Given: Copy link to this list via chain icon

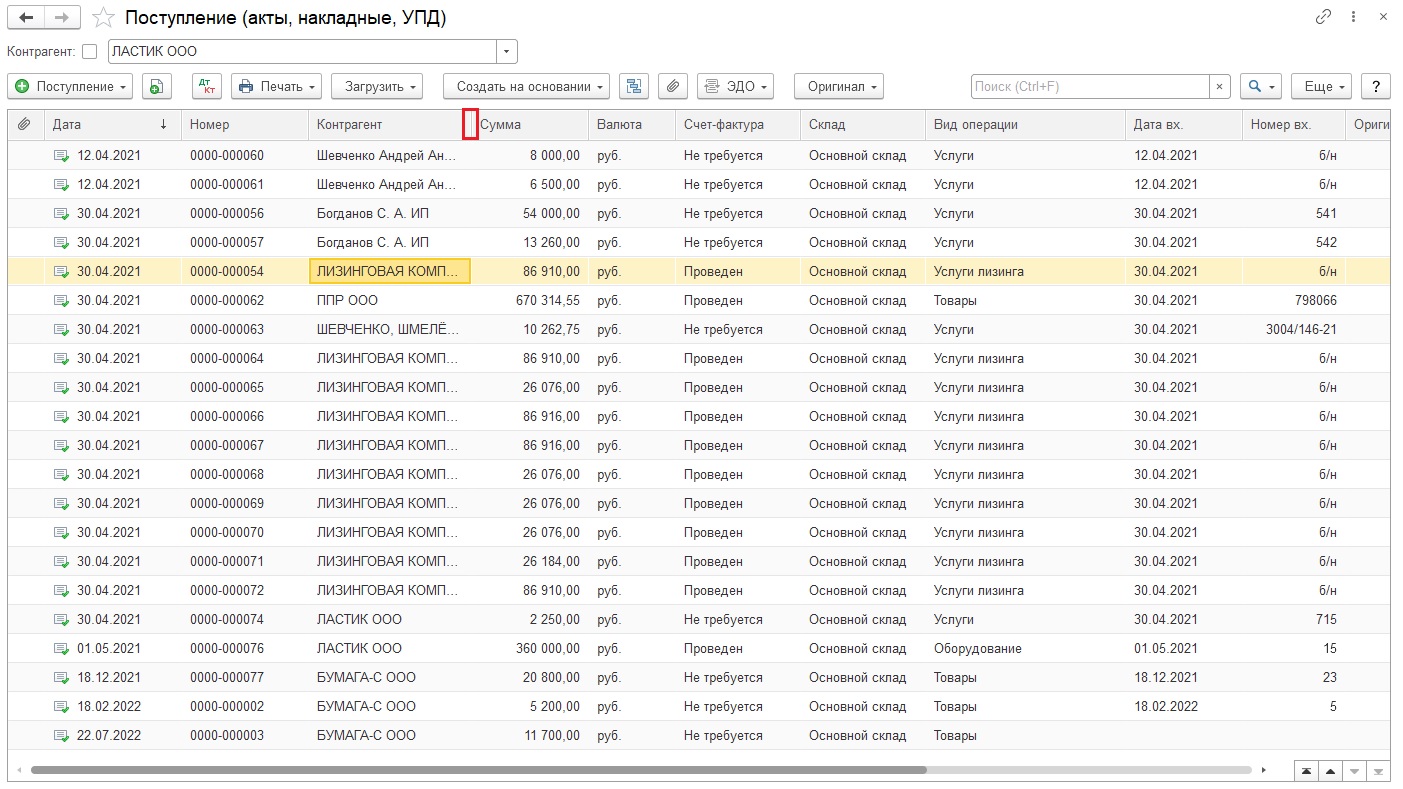Looking at the screenshot, I should (x=1323, y=17).
